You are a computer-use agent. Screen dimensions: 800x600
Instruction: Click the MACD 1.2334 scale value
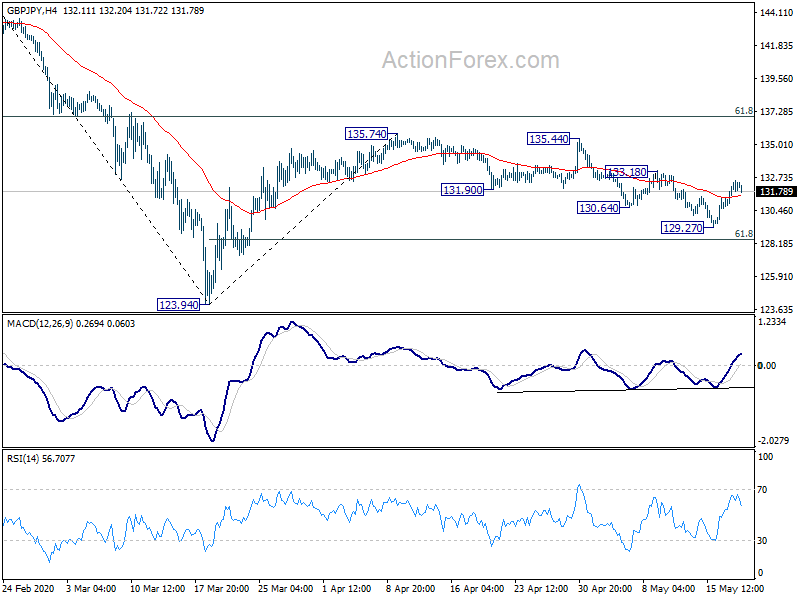click(x=772, y=322)
